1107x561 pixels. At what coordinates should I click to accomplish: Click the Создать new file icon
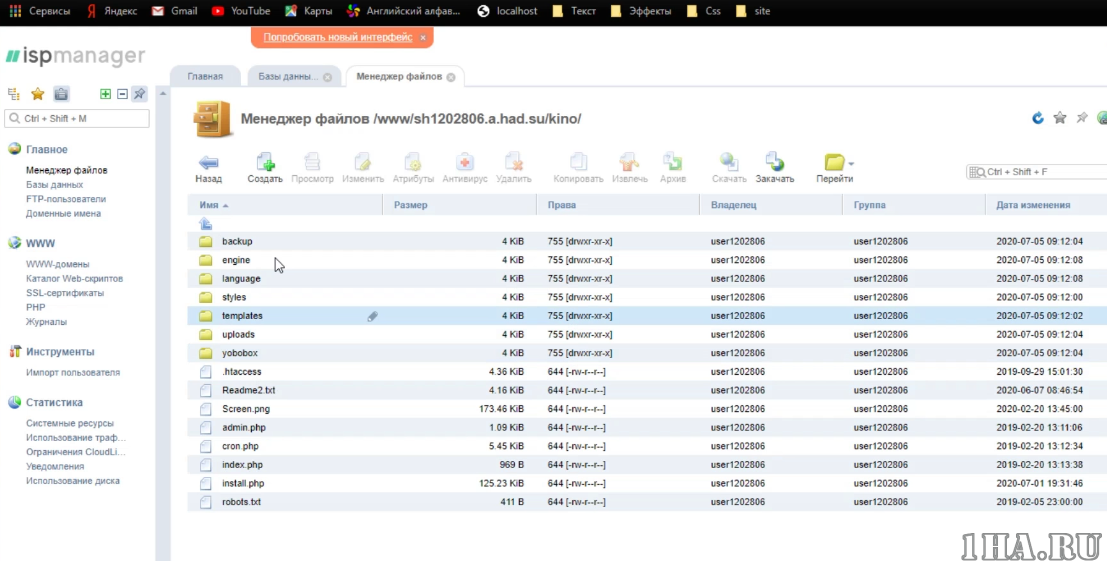click(265, 162)
